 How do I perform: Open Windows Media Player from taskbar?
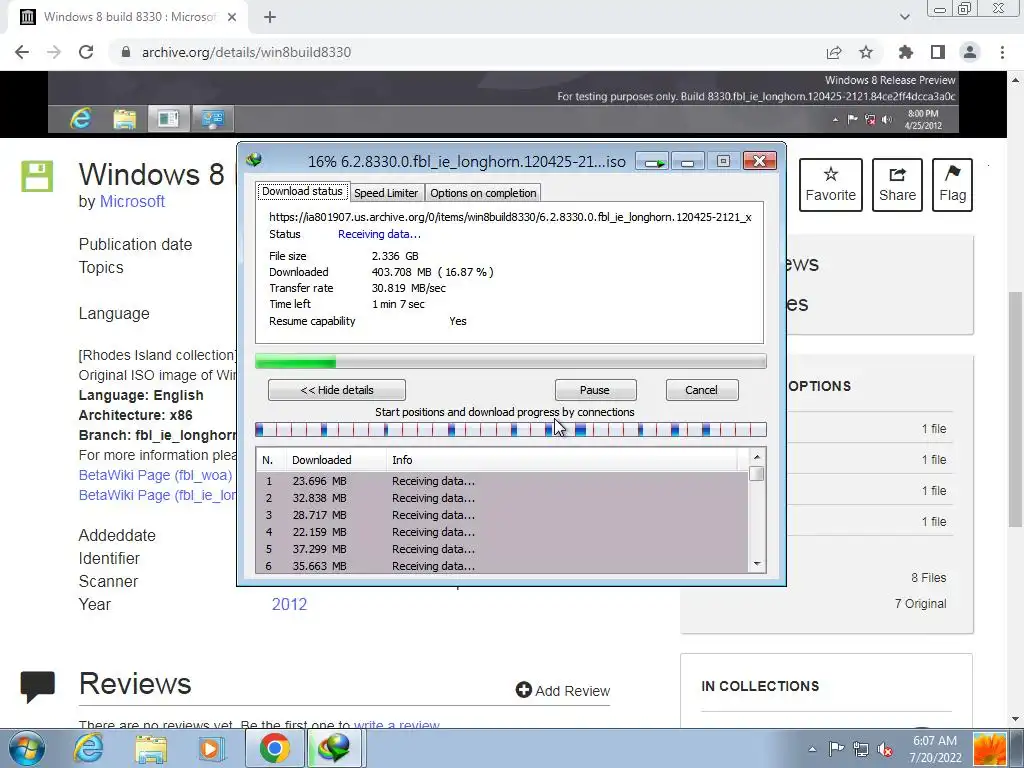210,748
